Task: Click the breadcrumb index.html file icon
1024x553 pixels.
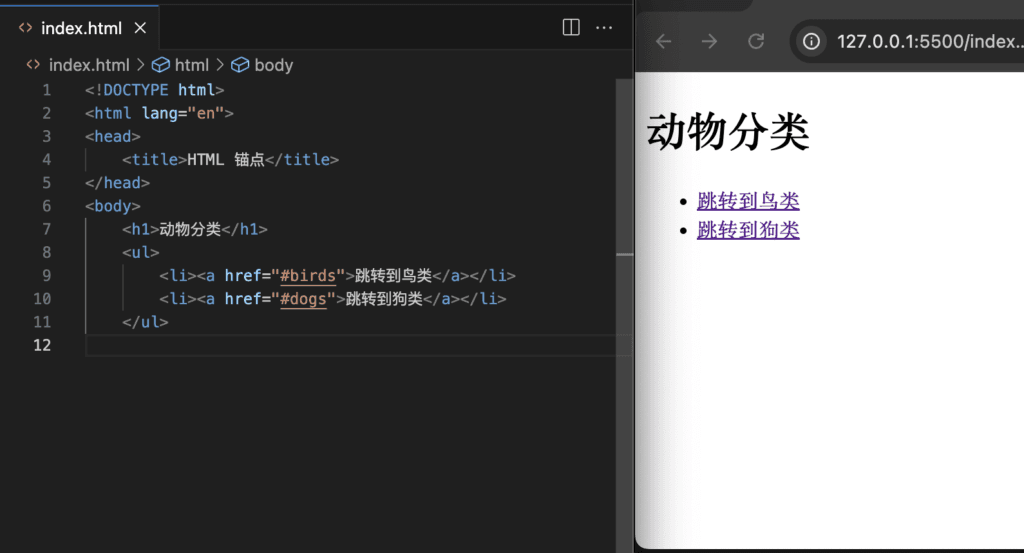Action: [x=33, y=65]
